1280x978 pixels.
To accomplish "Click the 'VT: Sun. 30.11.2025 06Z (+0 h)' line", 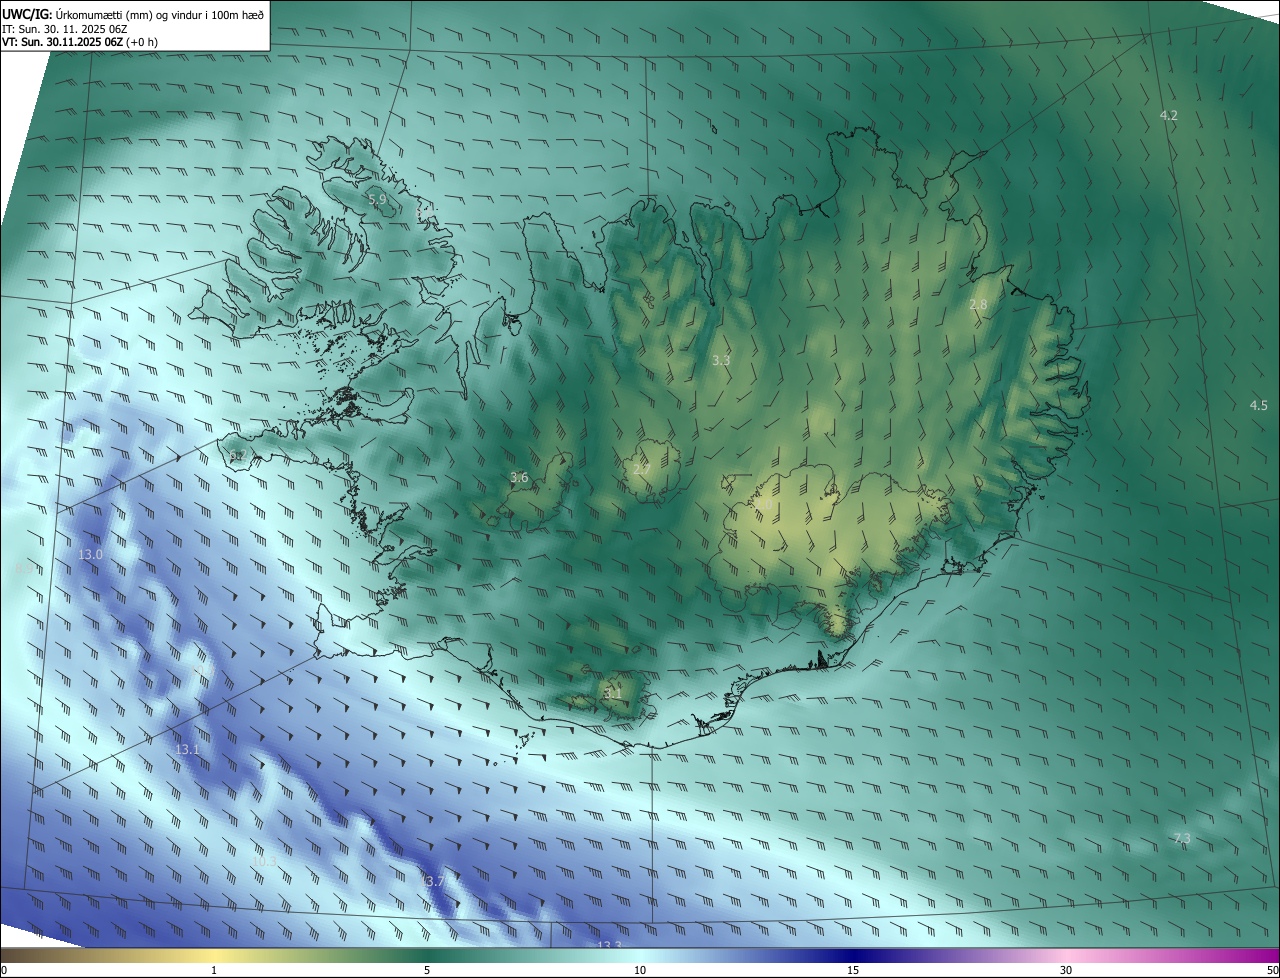I will point(80,42).
